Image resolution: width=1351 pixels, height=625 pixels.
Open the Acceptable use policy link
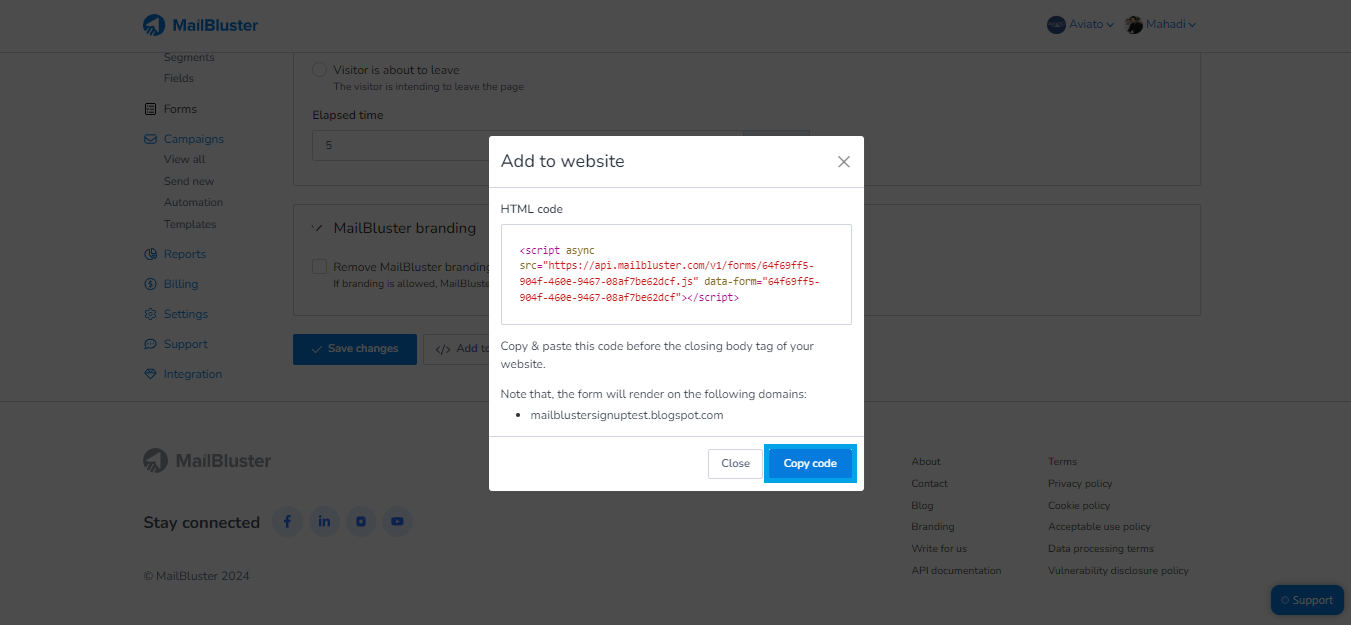tap(1099, 527)
